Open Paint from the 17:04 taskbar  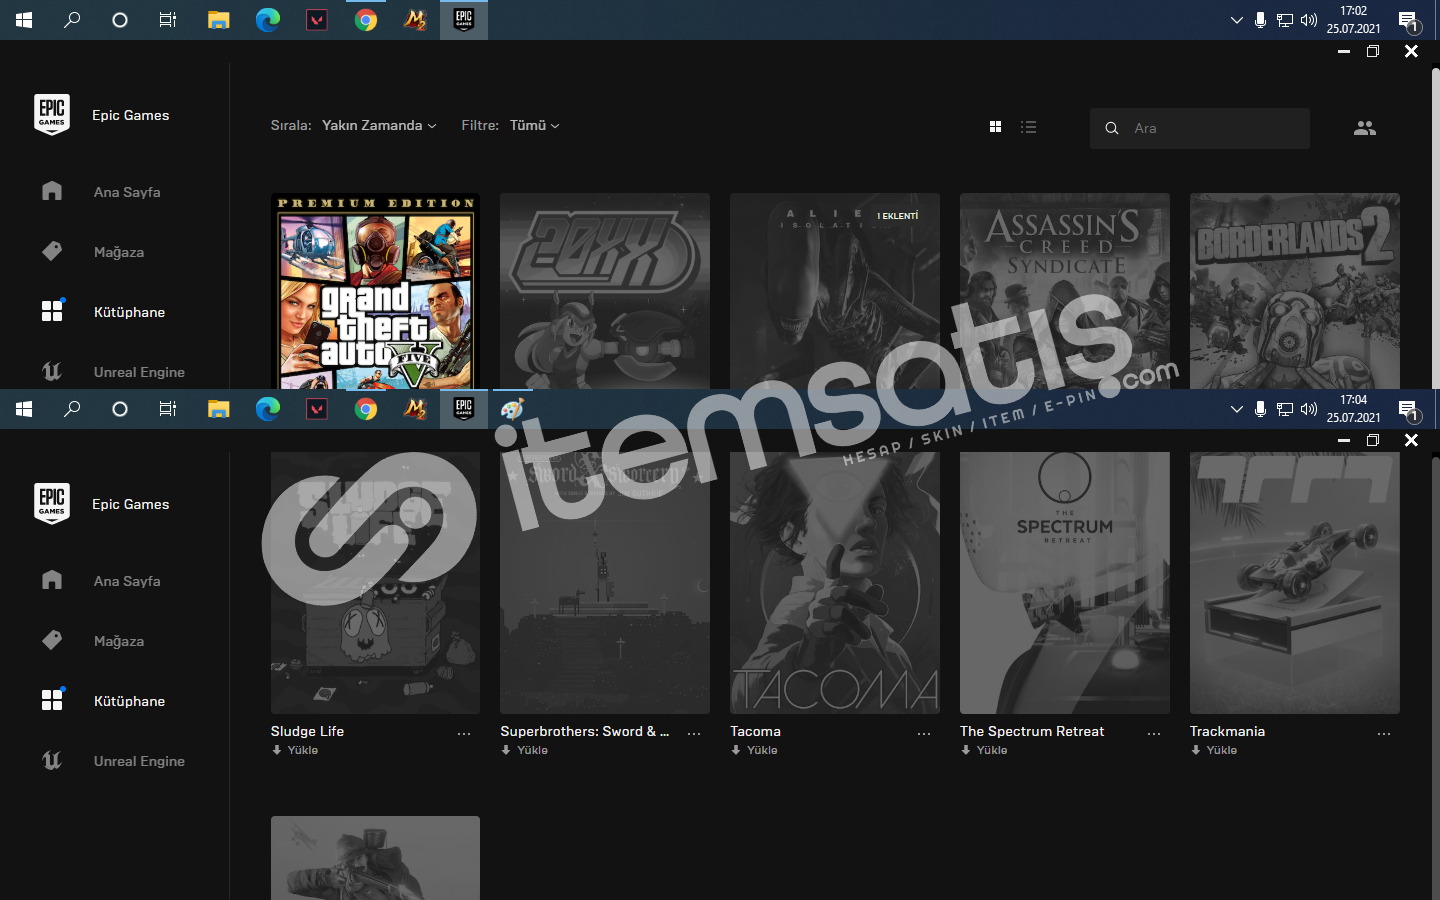[x=513, y=409]
